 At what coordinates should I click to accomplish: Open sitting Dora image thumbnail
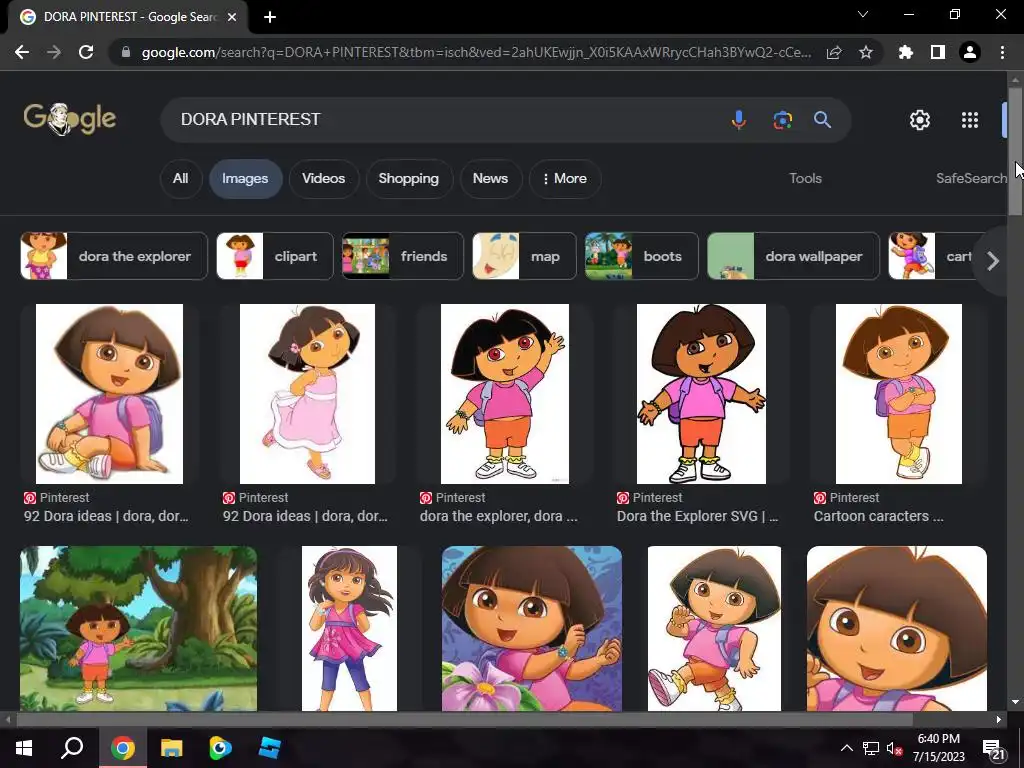coord(109,394)
